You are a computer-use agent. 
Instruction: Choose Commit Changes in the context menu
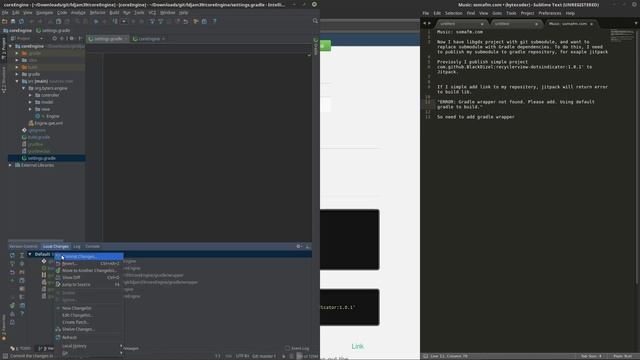[89, 257]
